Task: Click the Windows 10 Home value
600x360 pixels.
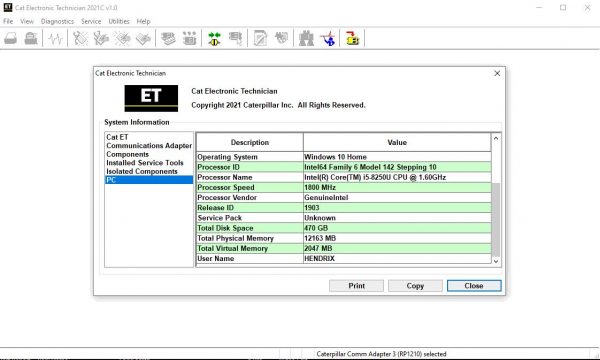Action: pyautogui.click(x=397, y=157)
